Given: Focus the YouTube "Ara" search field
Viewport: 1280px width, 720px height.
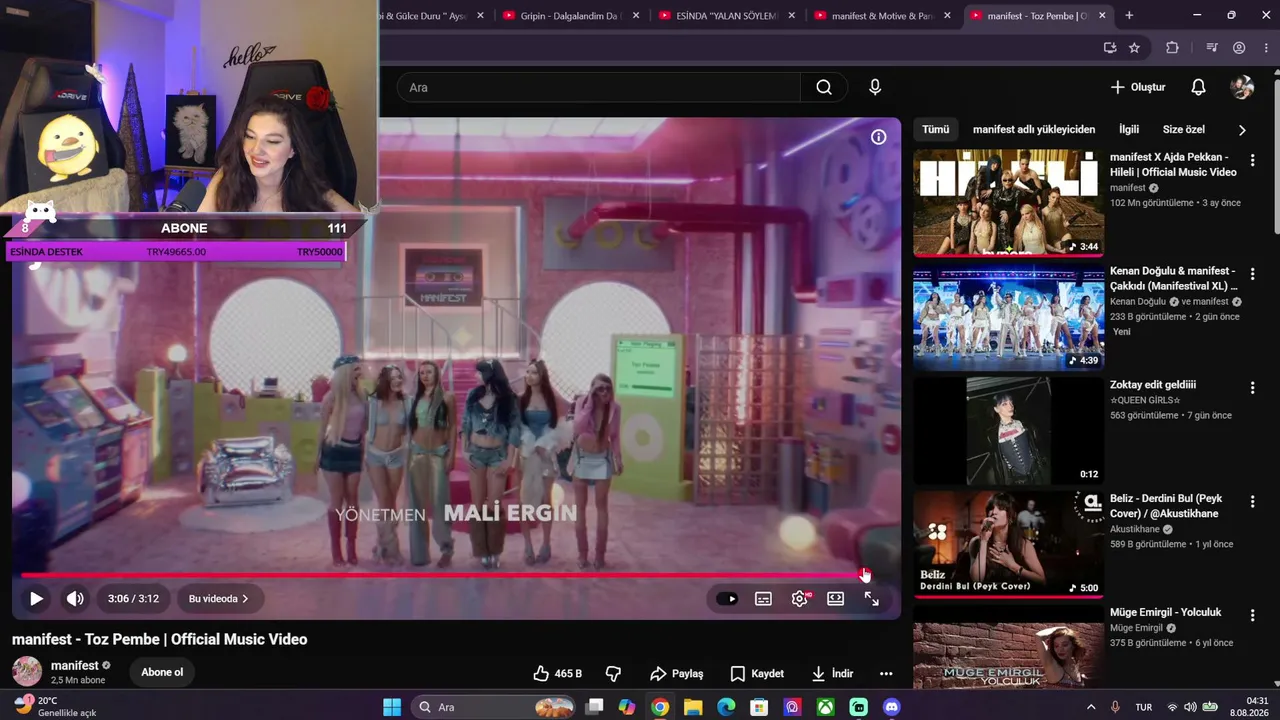Looking at the screenshot, I should click(598, 87).
